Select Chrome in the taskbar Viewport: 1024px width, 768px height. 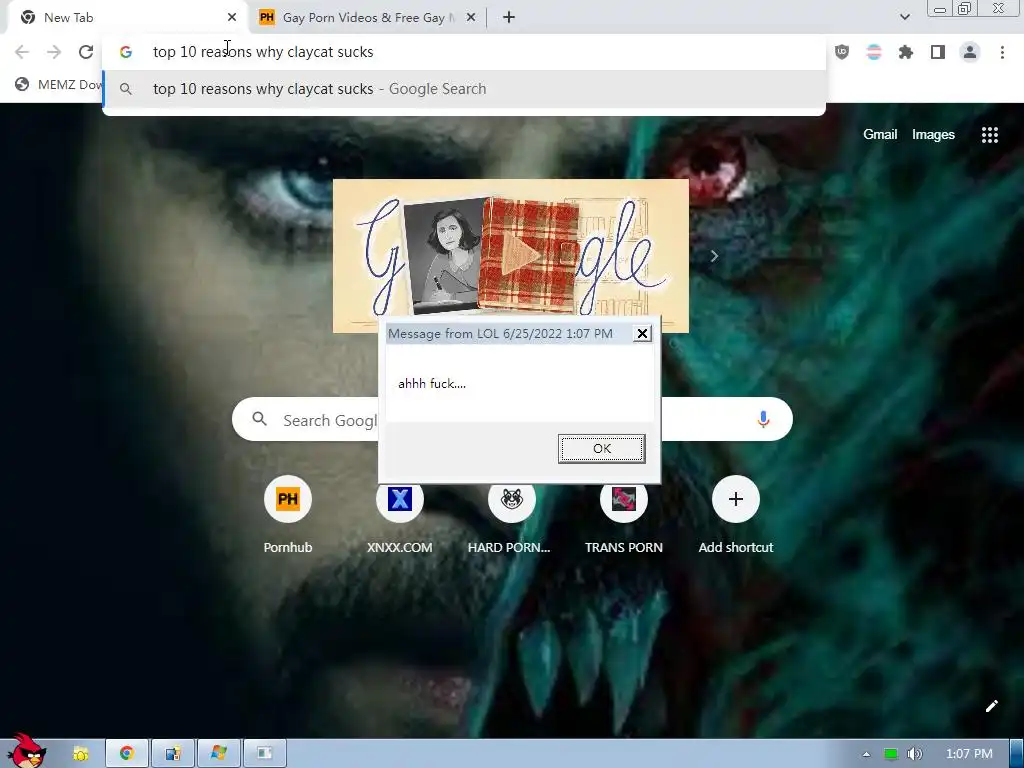pos(127,754)
